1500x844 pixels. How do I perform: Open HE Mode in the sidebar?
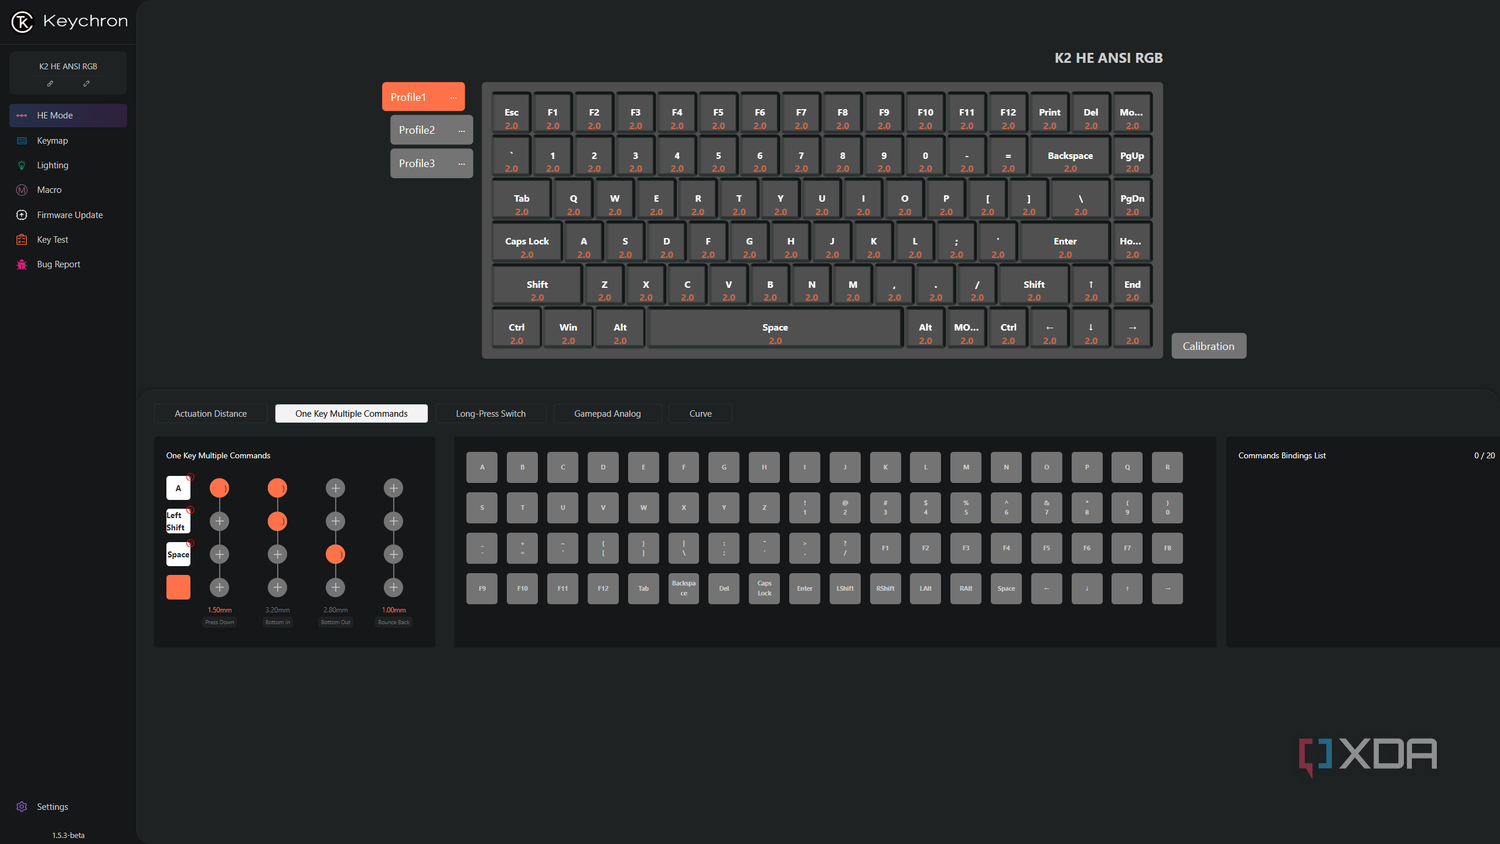click(68, 115)
